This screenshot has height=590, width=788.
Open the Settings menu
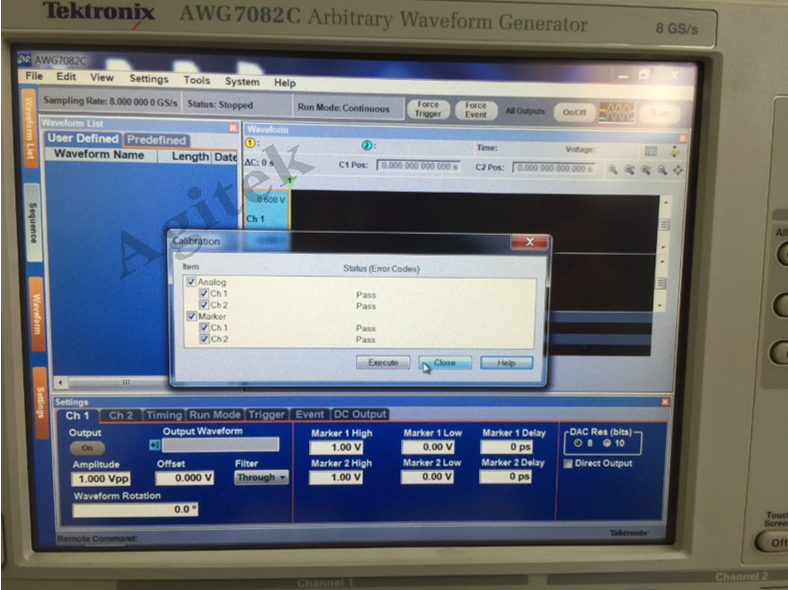click(149, 79)
